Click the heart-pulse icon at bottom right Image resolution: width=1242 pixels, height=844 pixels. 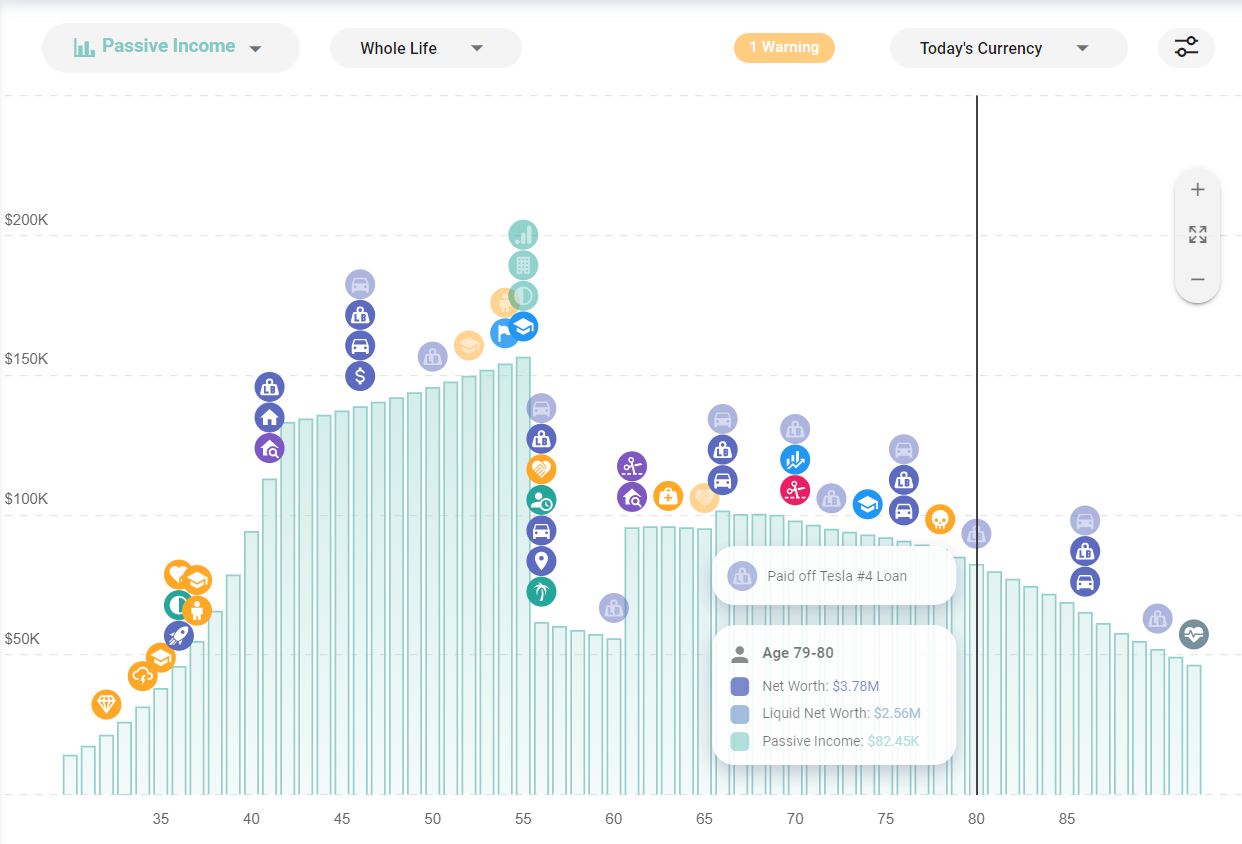click(1193, 634)
